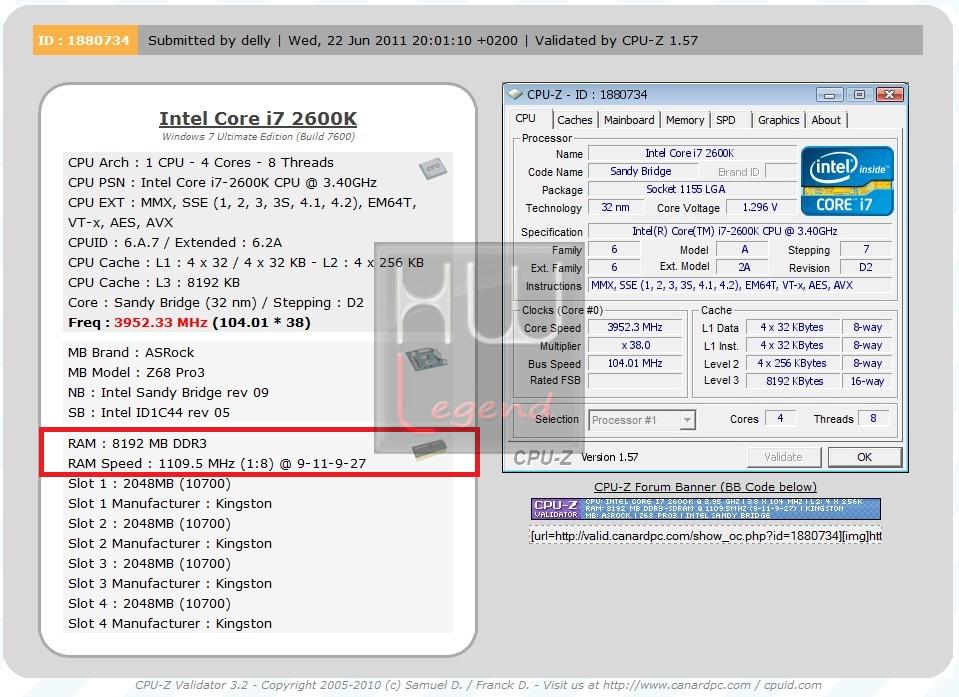Expand the Processor #1 selection dropdown
This screenshot has height=697, width=959.
click(x=687, y=420)
